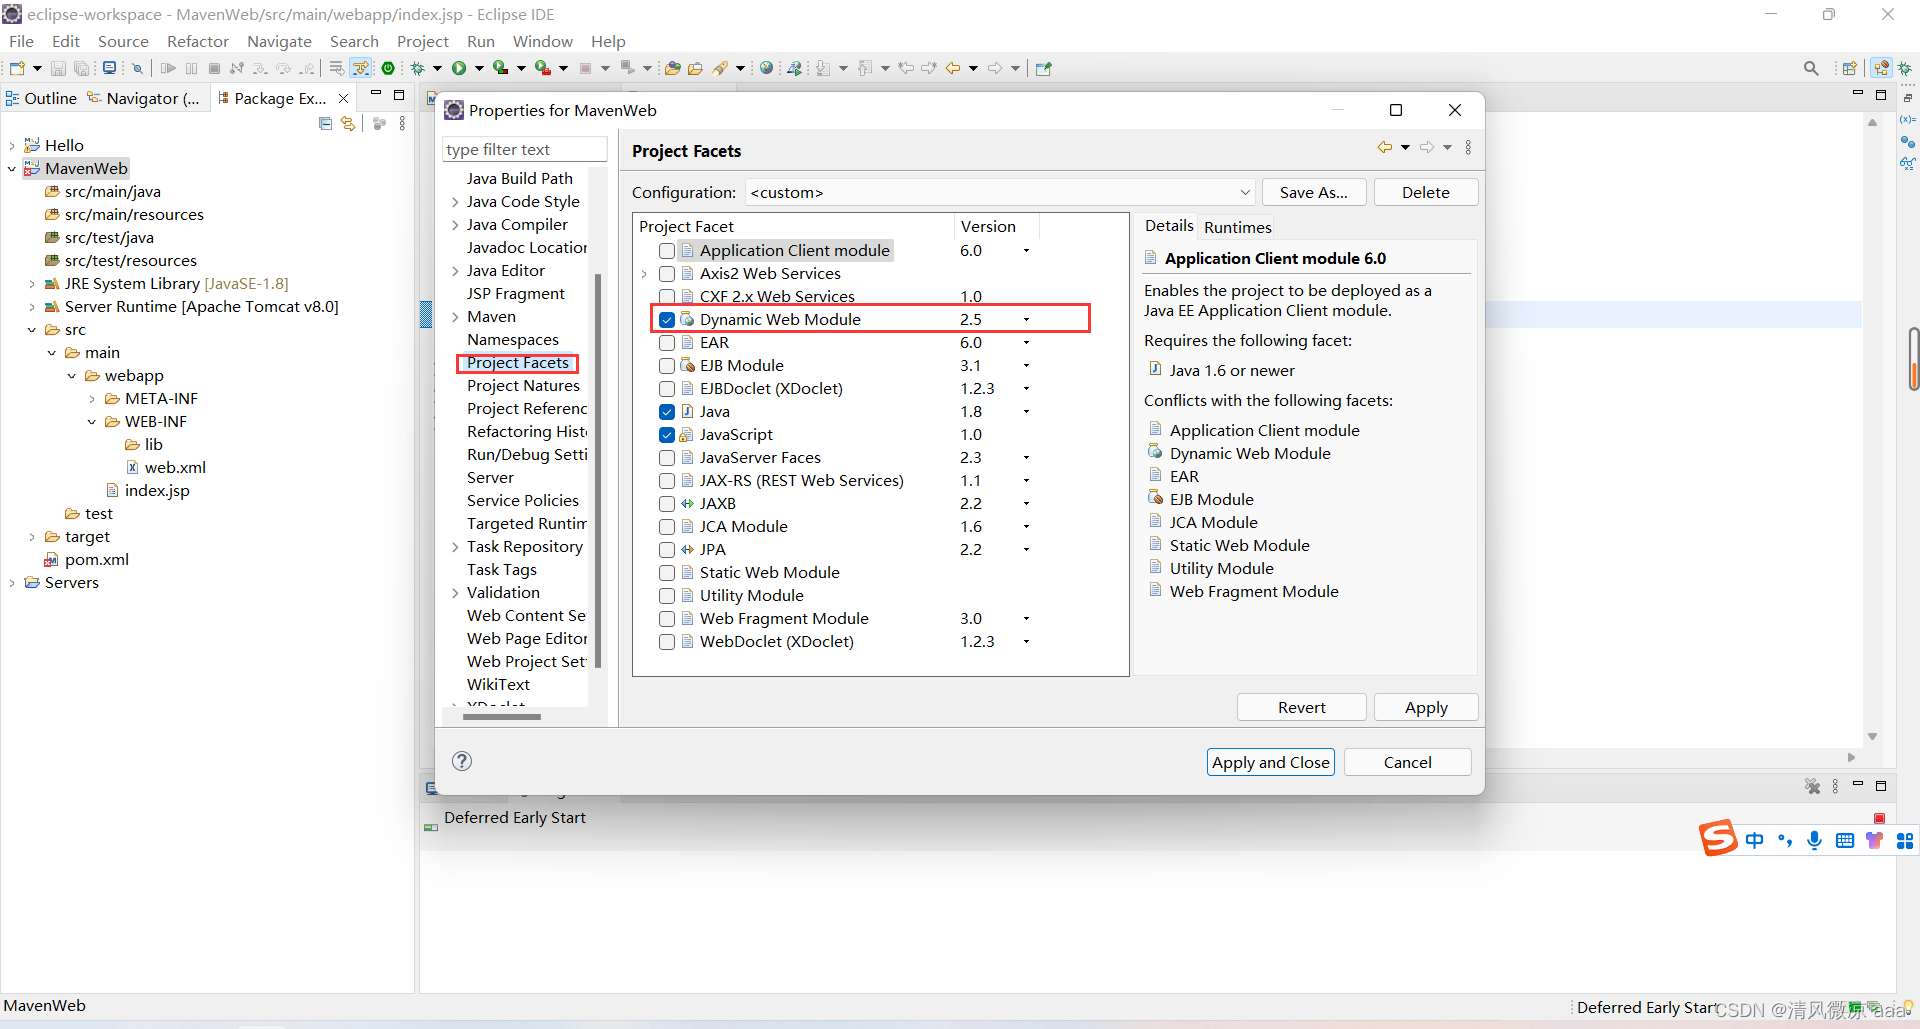Open the Window menu
The image size is (1920, 1029).
(542, 41)
